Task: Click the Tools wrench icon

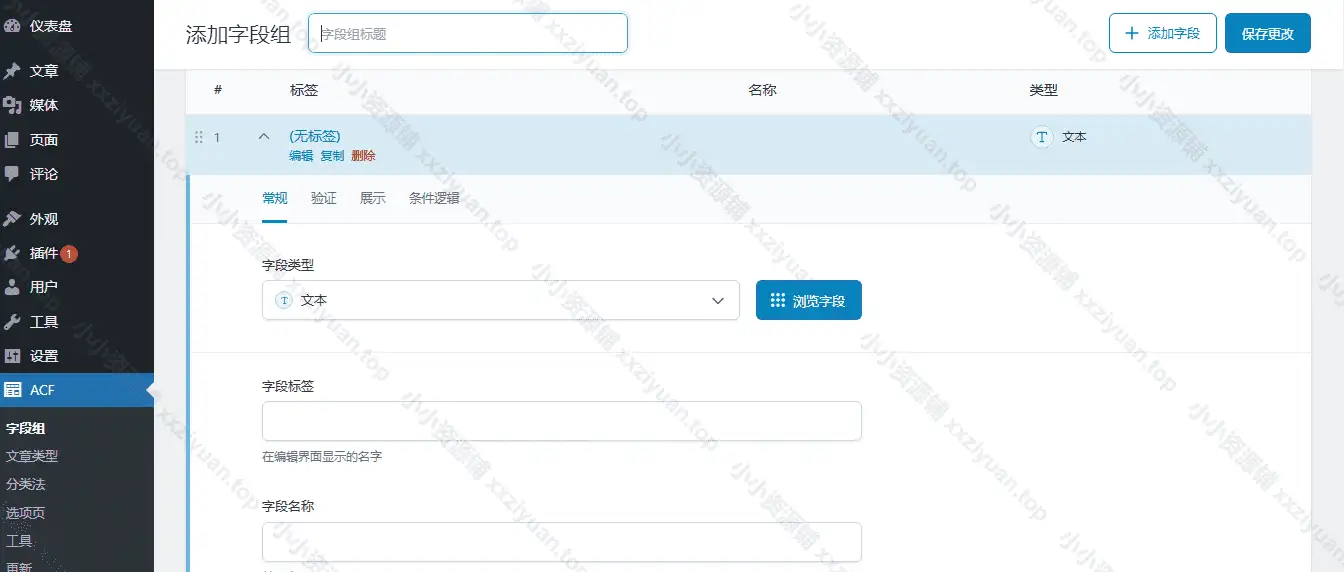Action: (x=12, y=322)
